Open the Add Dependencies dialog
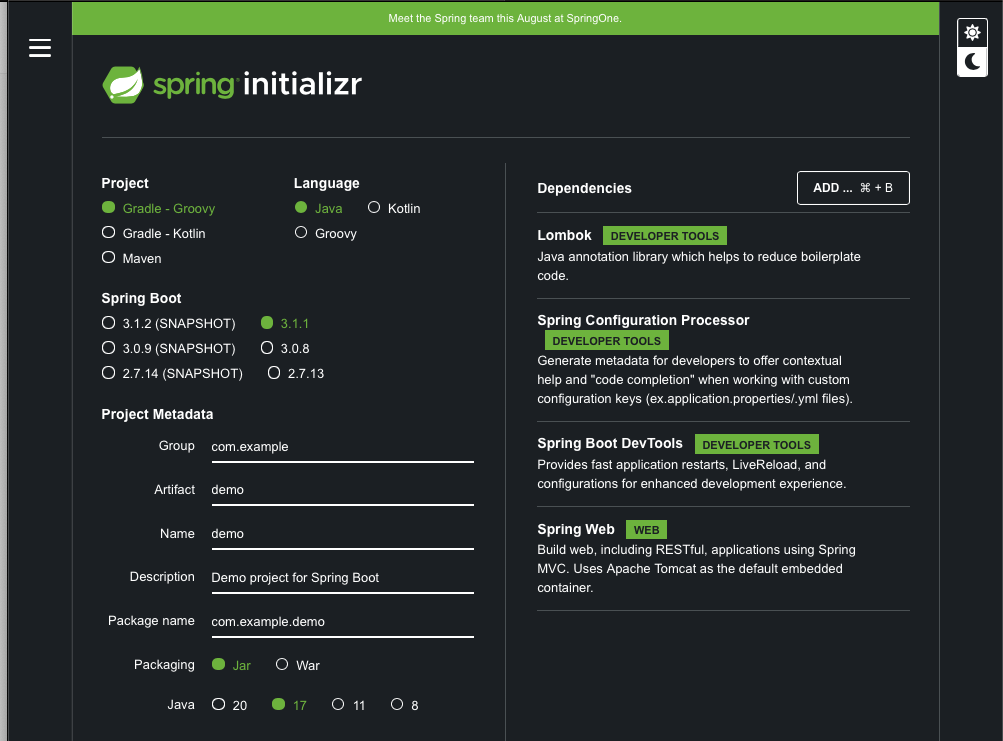 pos(853,188)
